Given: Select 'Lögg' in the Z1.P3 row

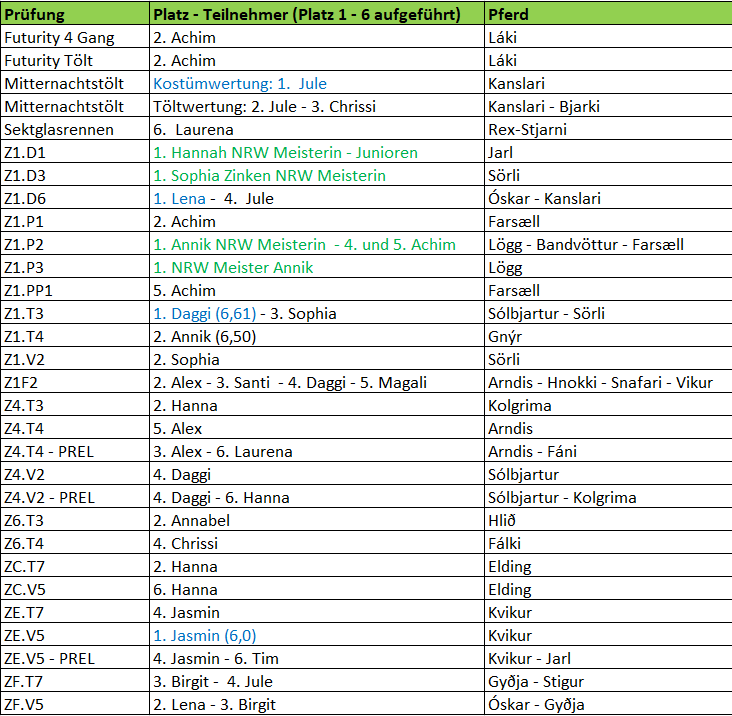Looking at the screenshot, I should click(x=608, y=267).
